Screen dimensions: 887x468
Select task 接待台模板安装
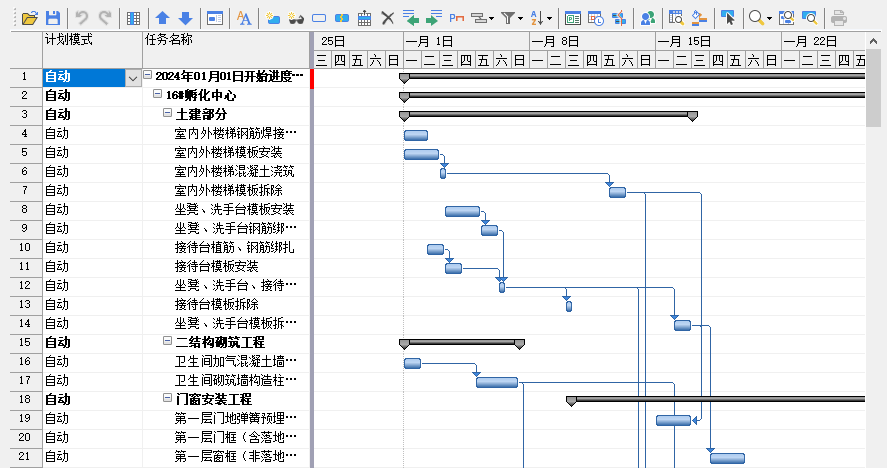pyautogui.click(x=217, y=267)
